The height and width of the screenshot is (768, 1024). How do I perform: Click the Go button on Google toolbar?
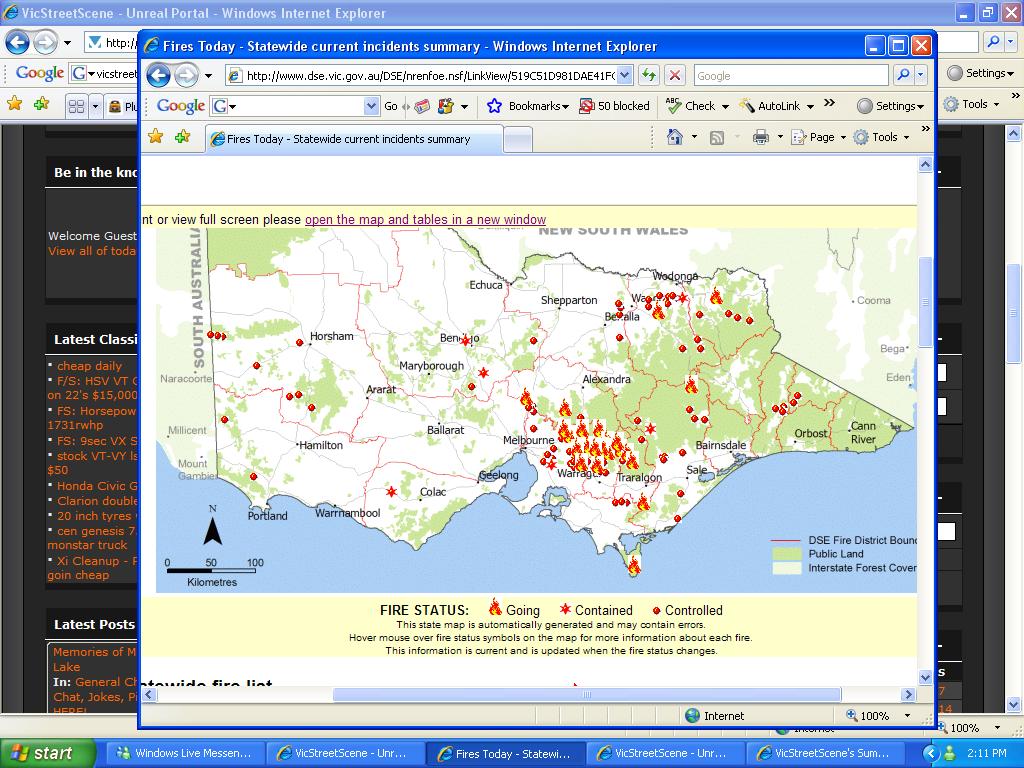coord(391,106)
